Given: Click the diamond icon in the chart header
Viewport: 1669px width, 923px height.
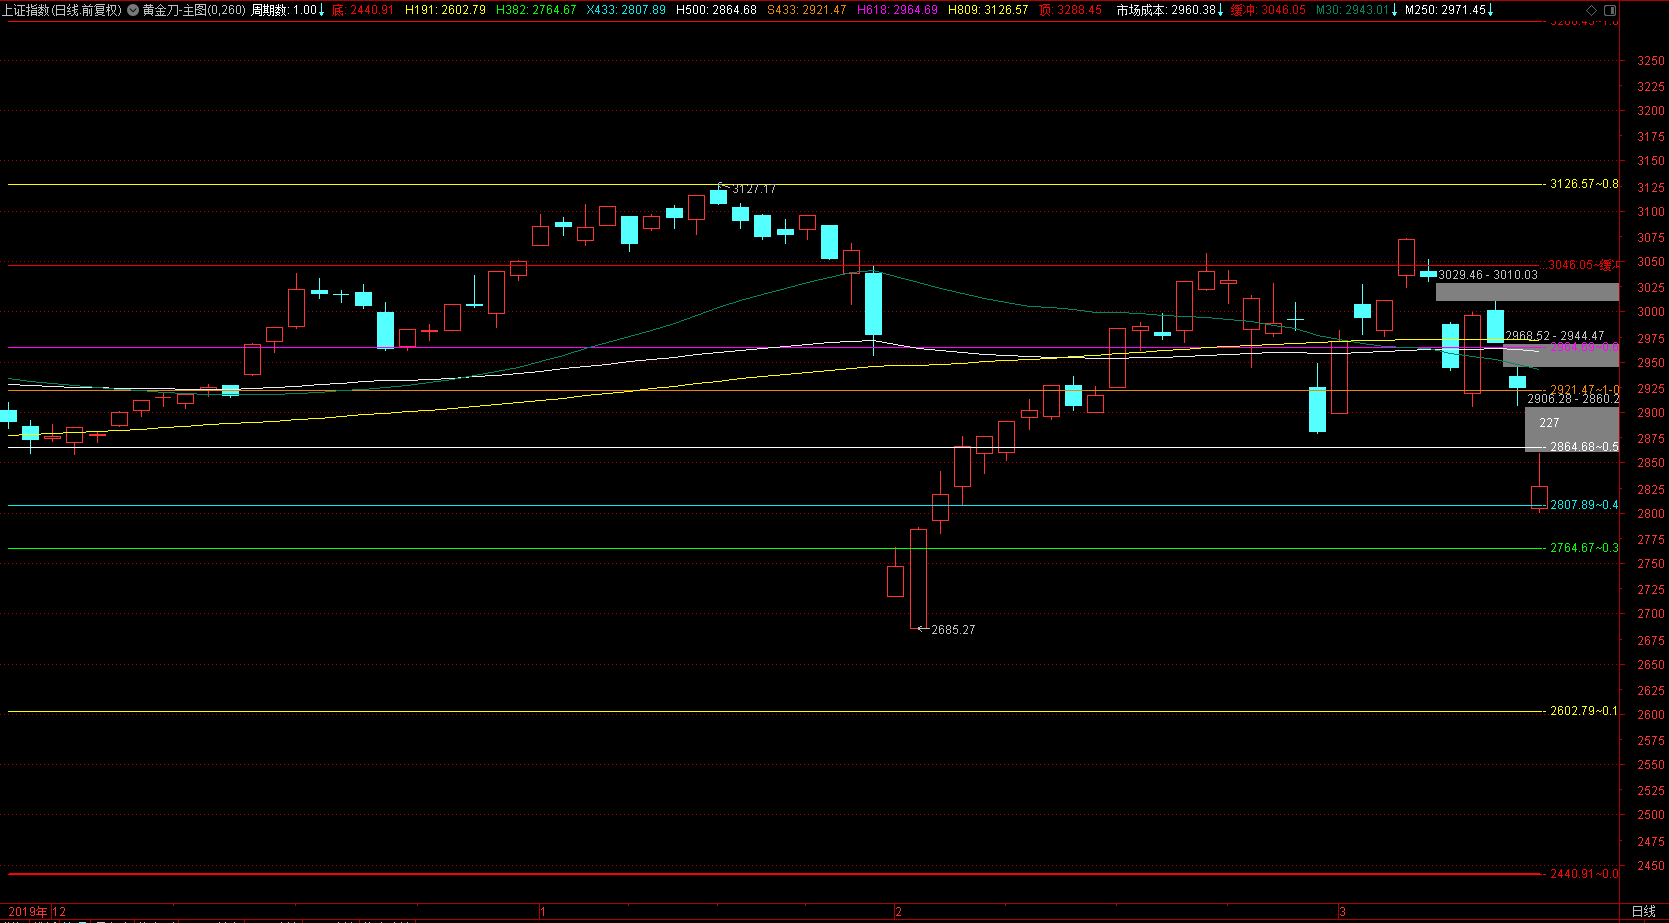Looking at the screenshot, I should [x=1591, y=10].
